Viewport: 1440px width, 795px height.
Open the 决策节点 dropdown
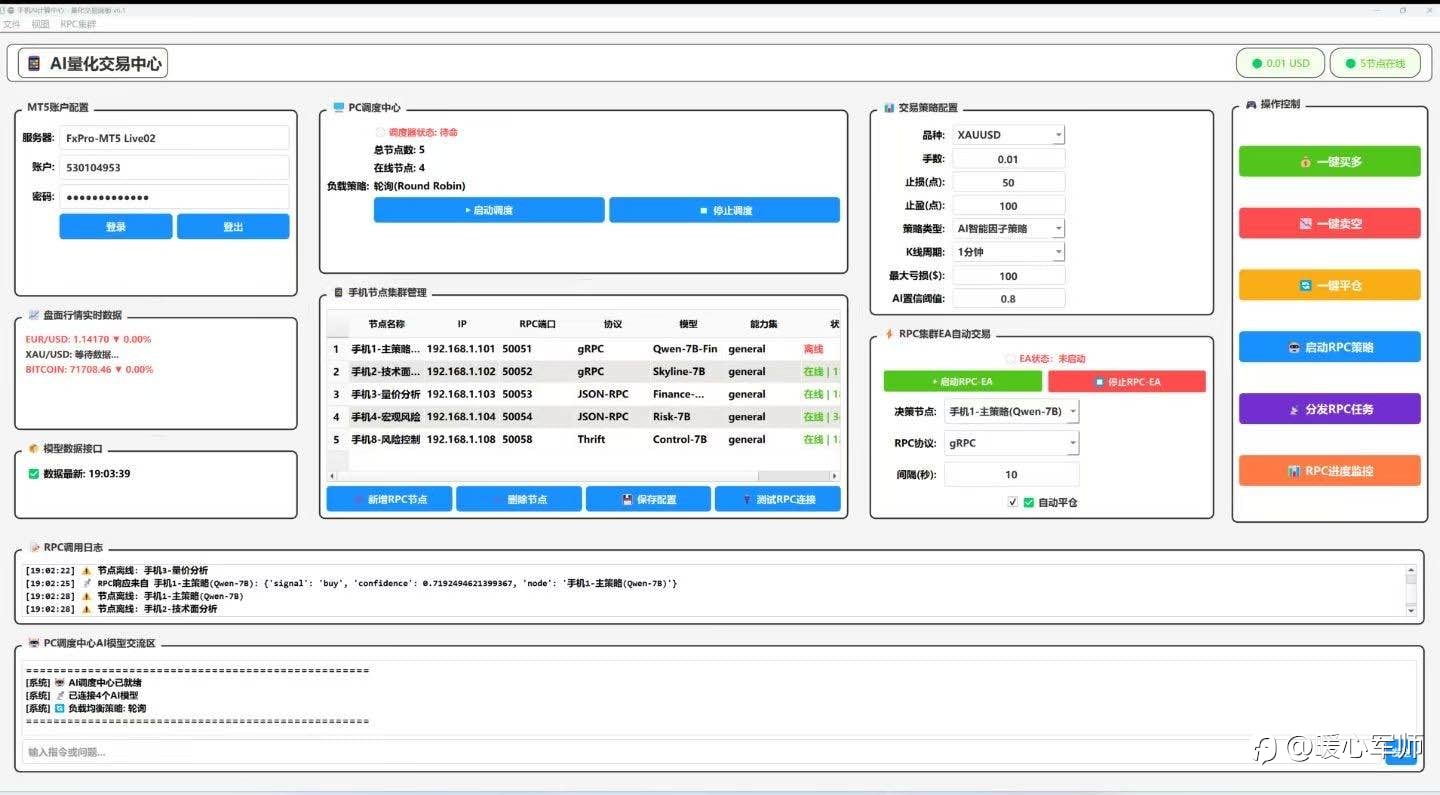[1012, 411]
